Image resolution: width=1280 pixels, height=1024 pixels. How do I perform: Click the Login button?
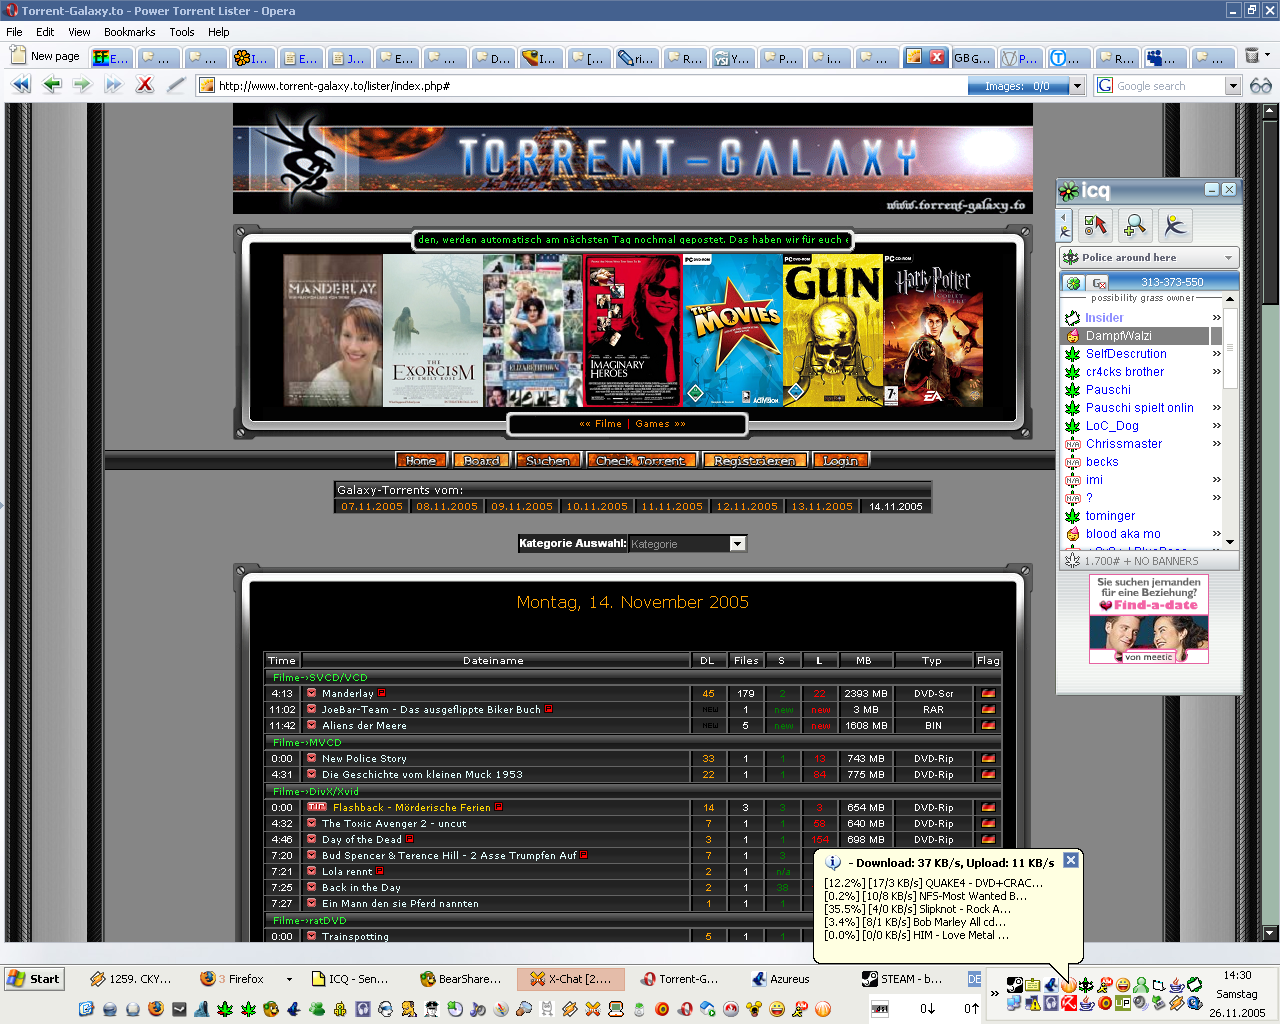pos(841,460)
